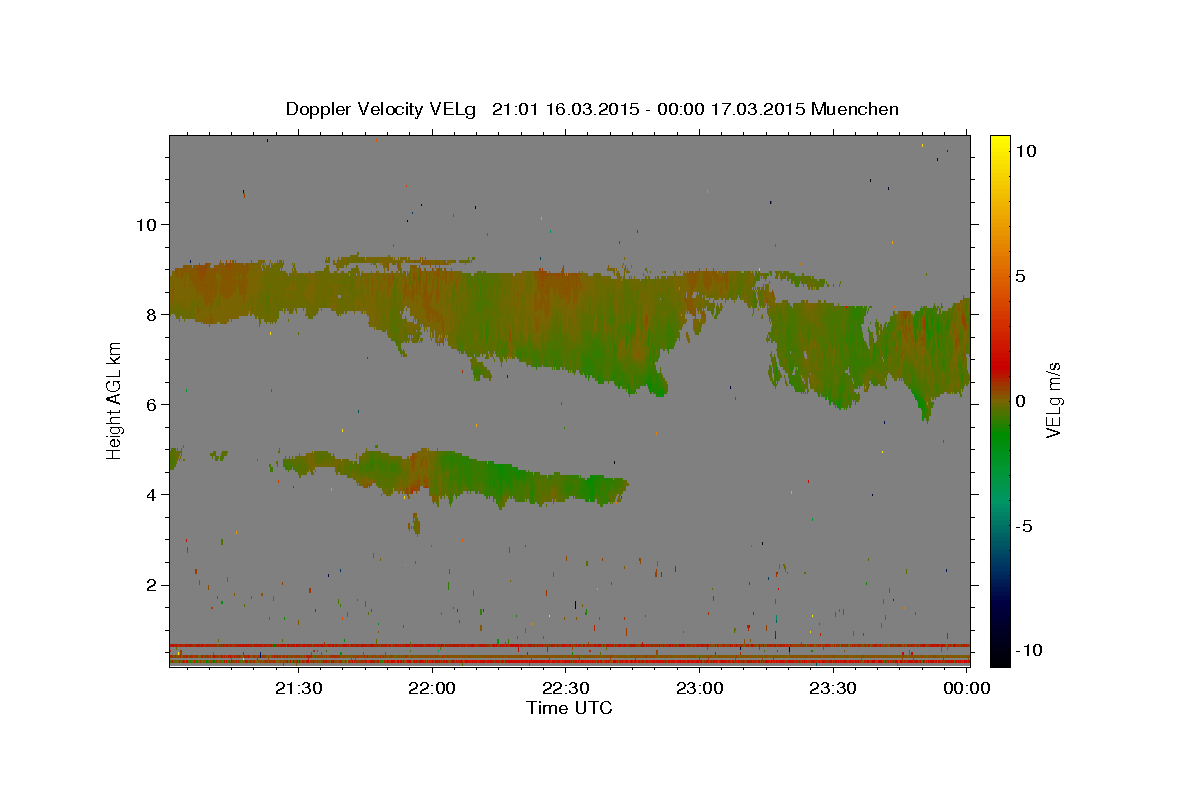The height and width of the screenshot is (800, 1200).
Task: Click the 22:00 time tick label
Action: (433, 688)
